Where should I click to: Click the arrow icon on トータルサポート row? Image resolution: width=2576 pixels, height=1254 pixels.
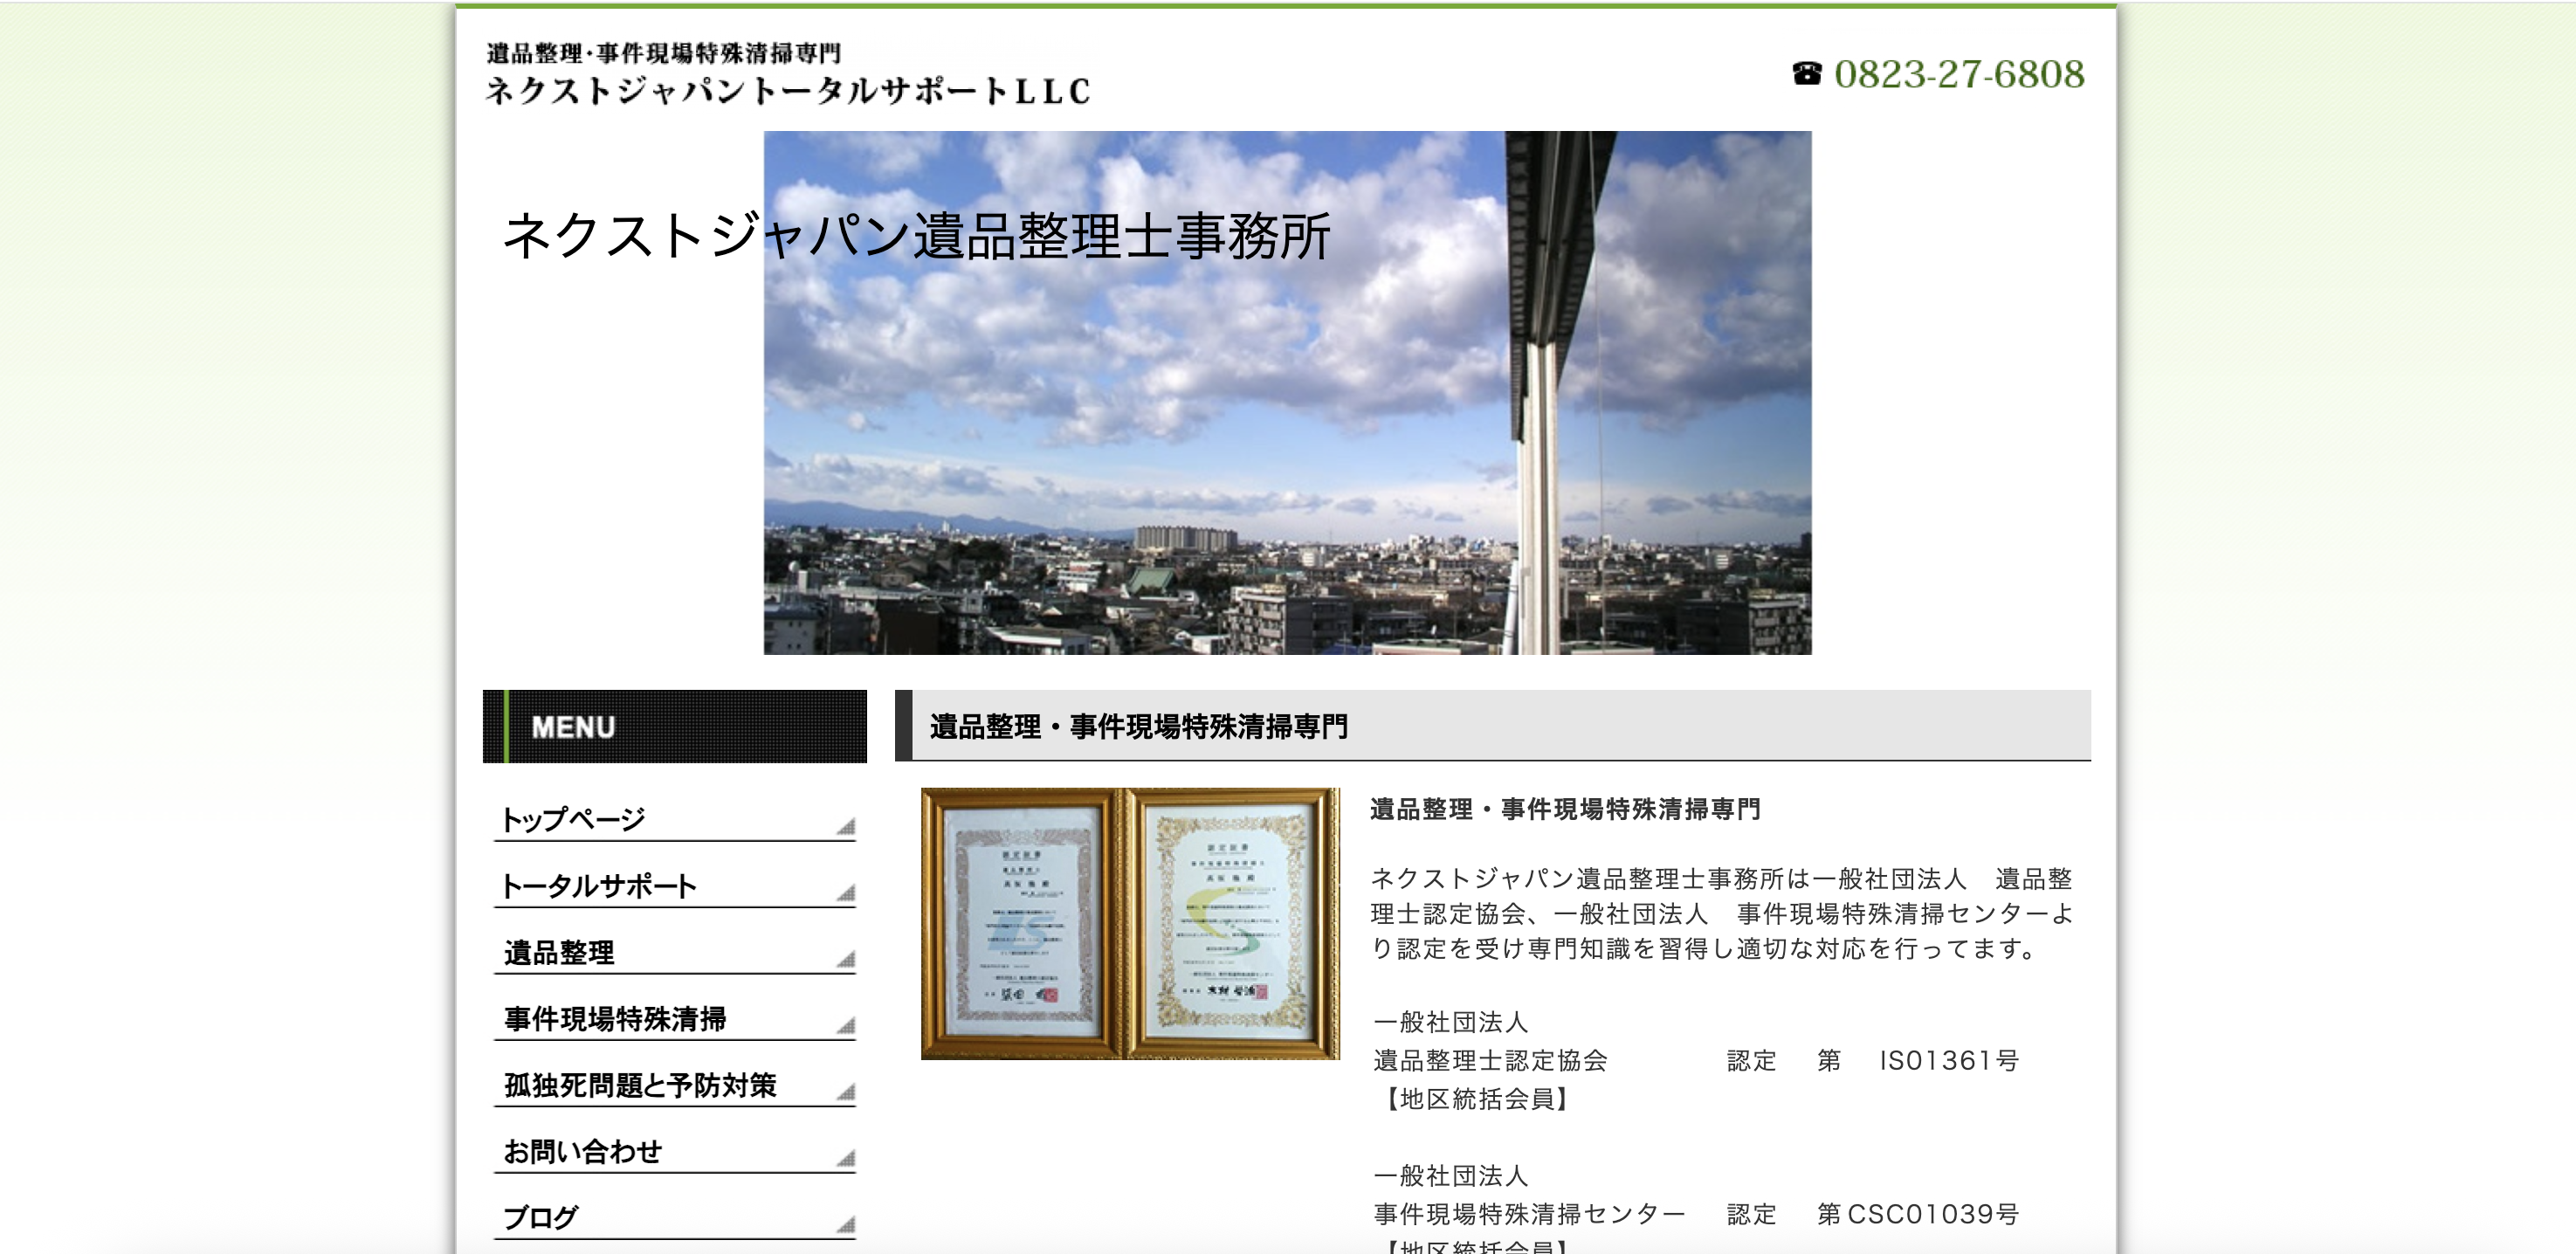[x=846, y=892]
